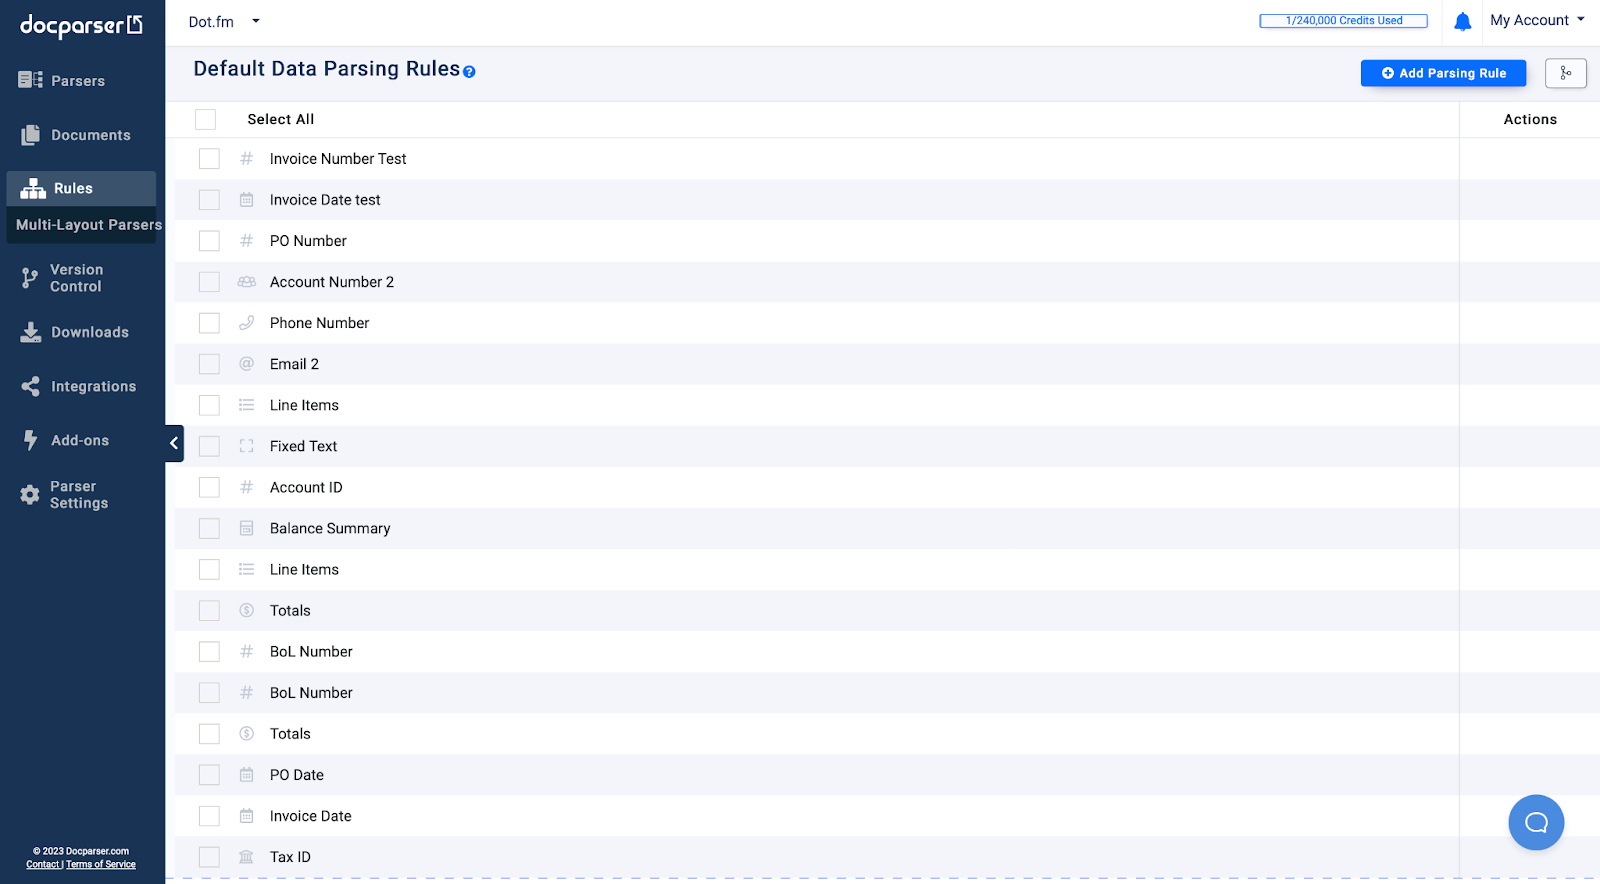Check the Select All checkbox
Viewport: 1600px width, 884px height.
tap(206, 119)
